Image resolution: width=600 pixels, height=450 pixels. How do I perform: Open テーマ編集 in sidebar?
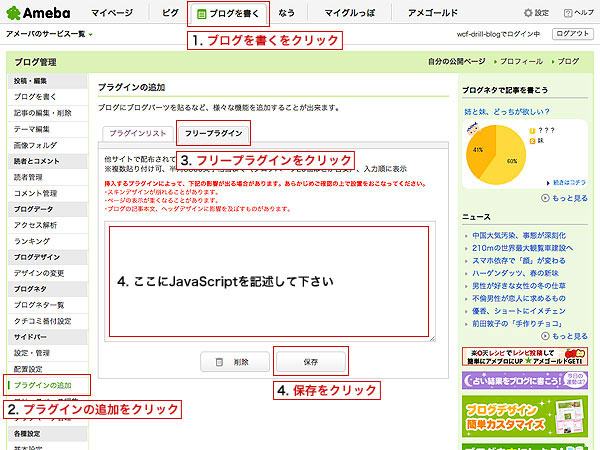tap(32, 129)
